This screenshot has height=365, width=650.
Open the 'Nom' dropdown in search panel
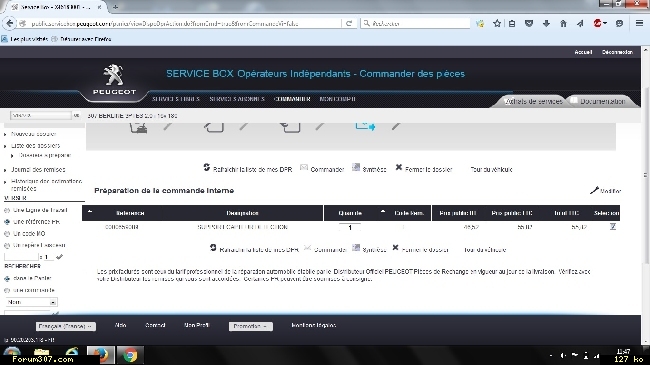tap(32, 302)
